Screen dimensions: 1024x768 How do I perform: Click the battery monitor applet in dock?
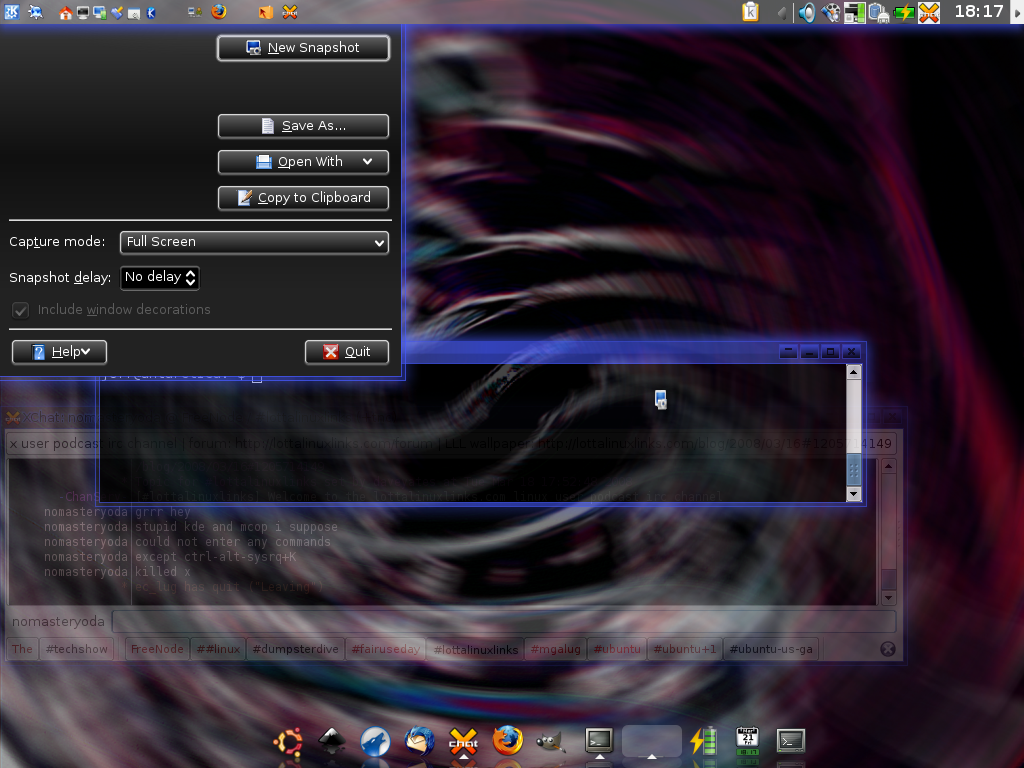704,741
